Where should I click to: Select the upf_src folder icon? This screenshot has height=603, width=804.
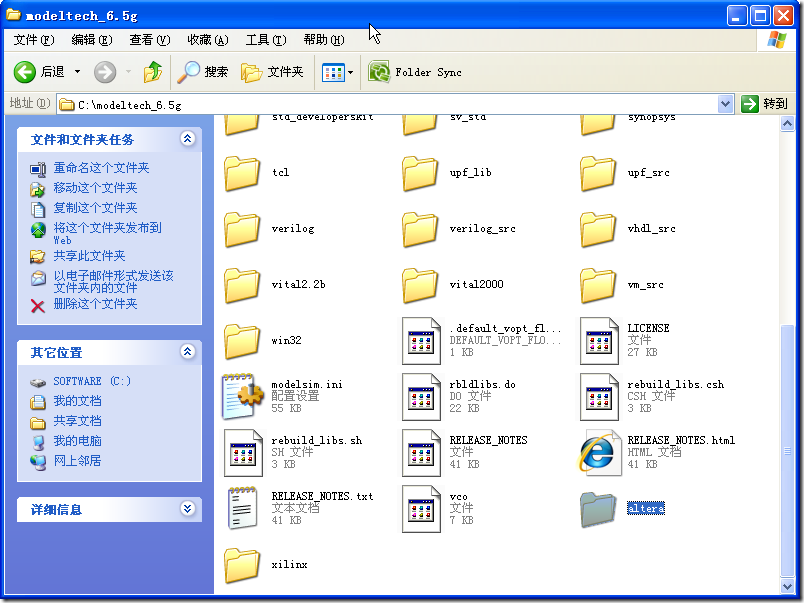pyautogui.click(x=597, y=173)
